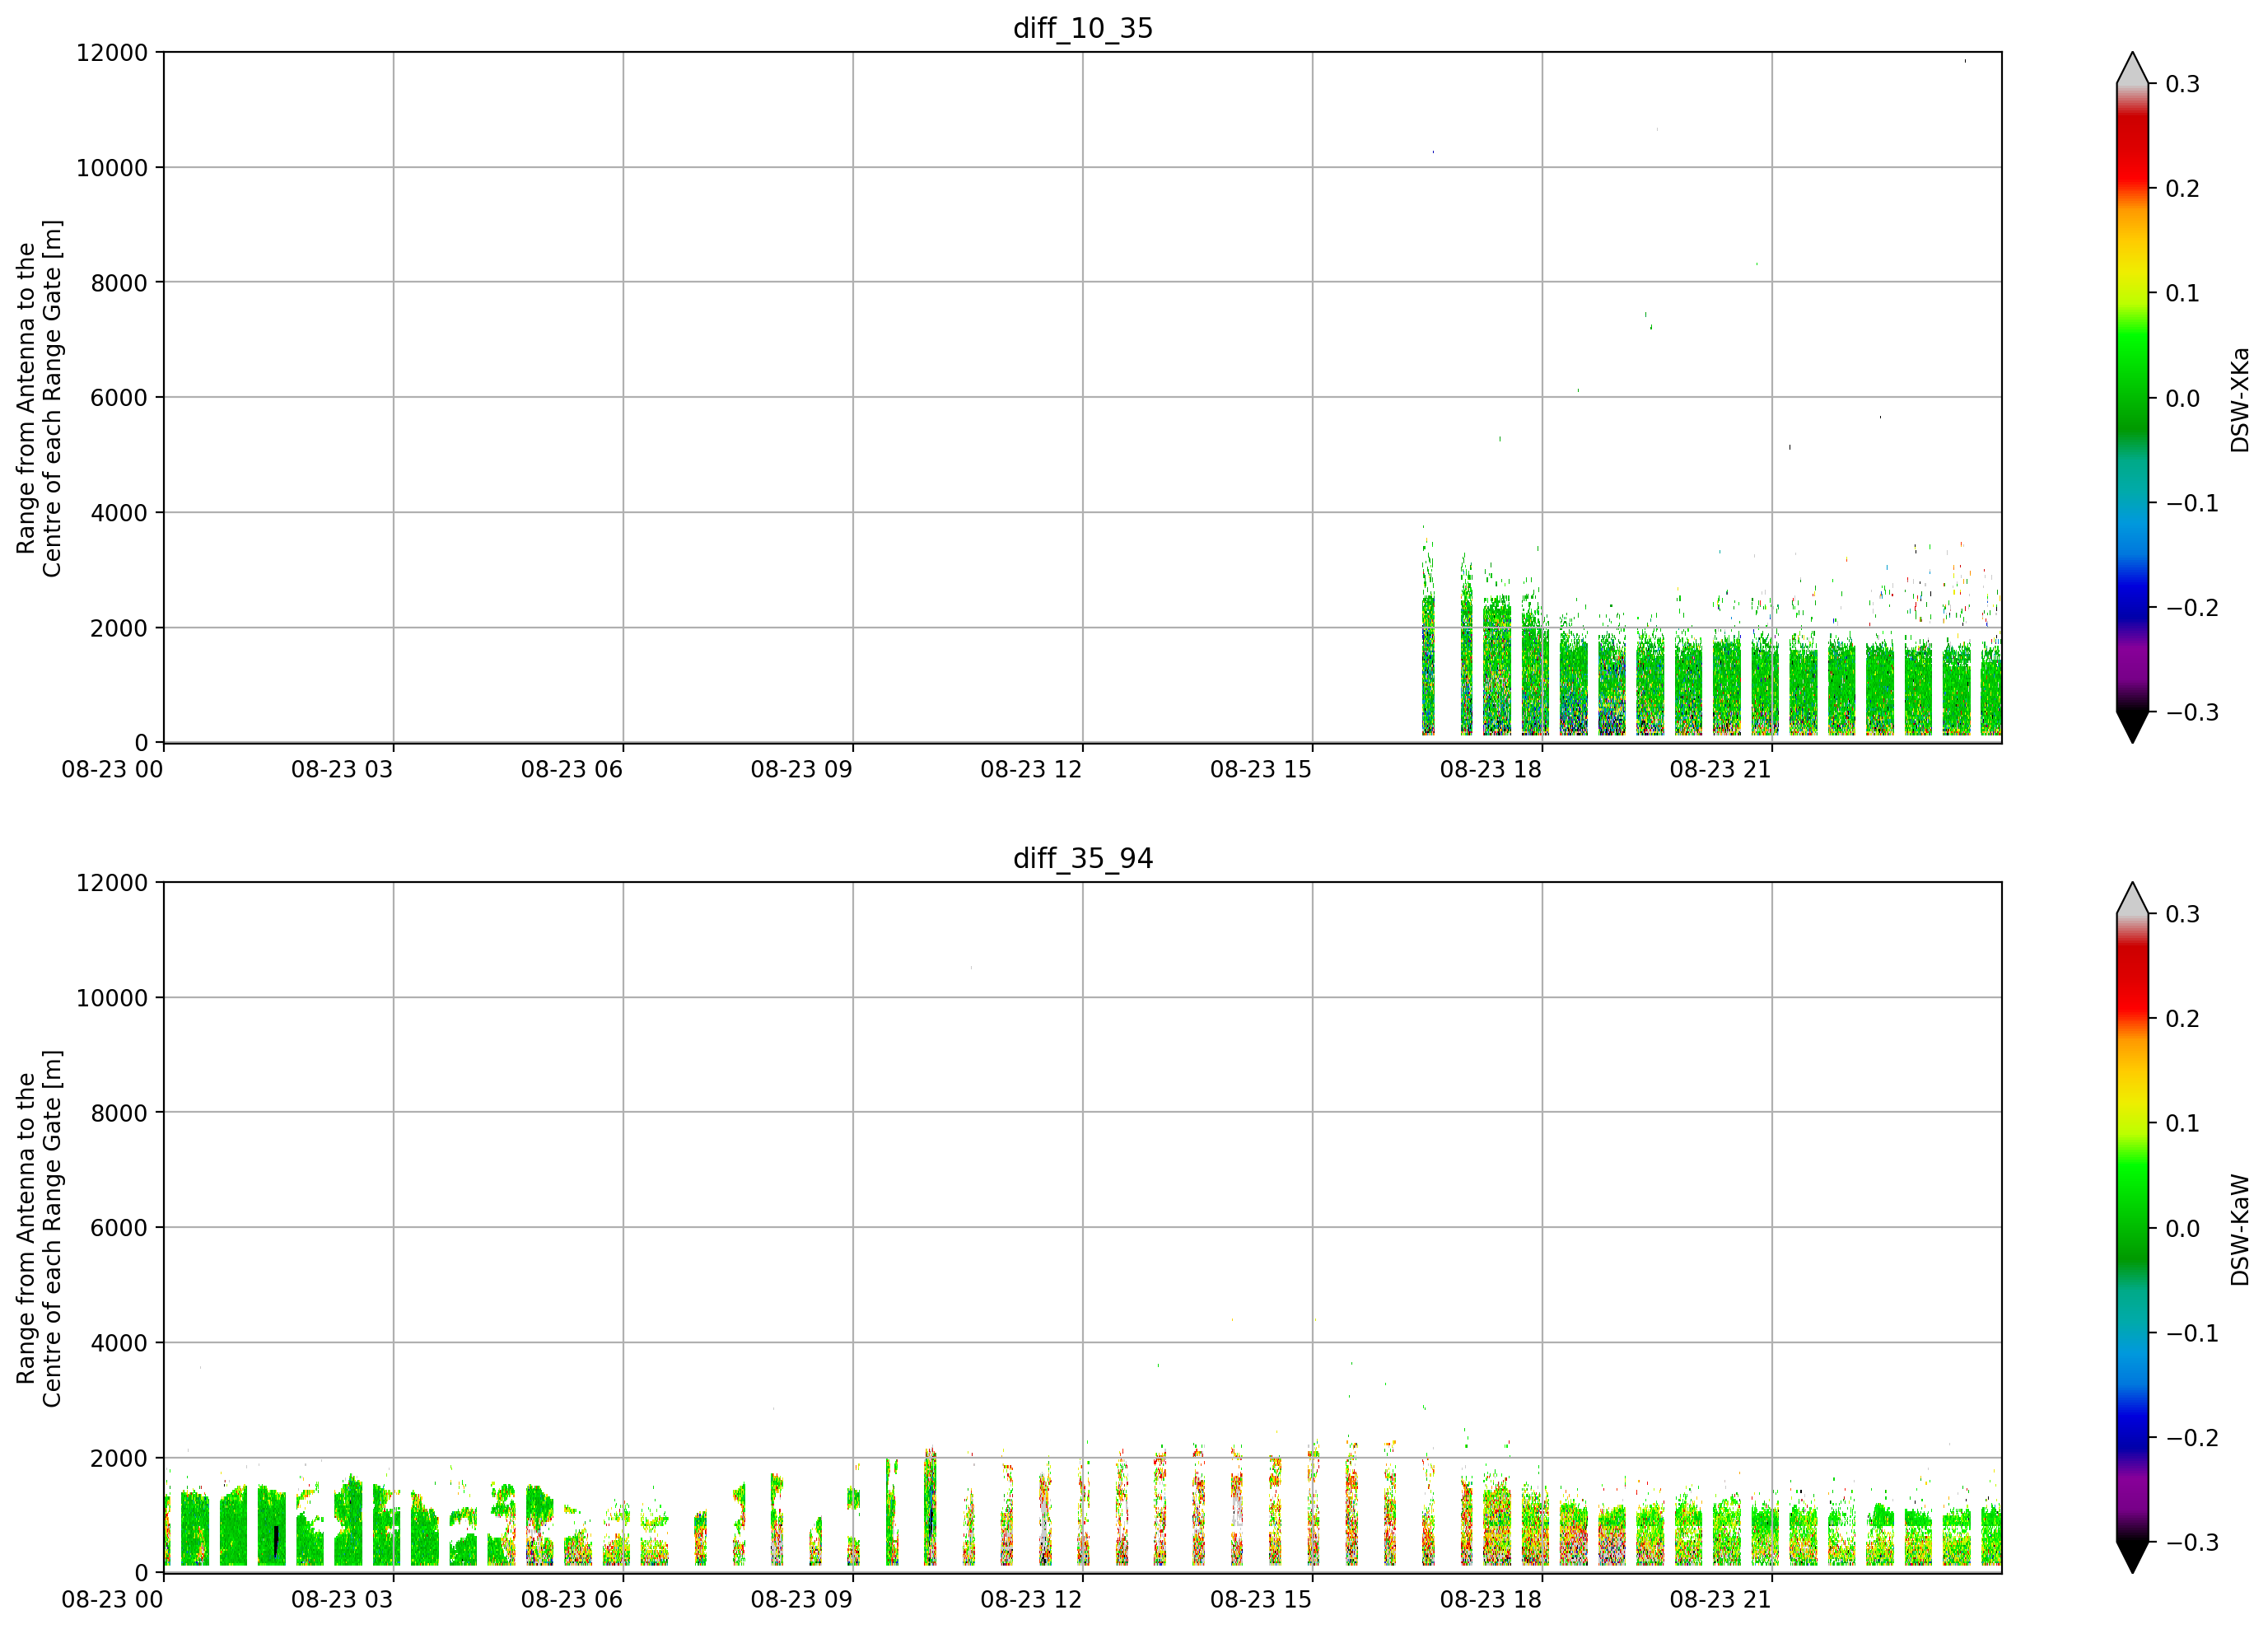Screen dimensions: 2268x1629
Task: Click '08-23 15' x-tick under diff_10_35 plot
Action: 1261,769
